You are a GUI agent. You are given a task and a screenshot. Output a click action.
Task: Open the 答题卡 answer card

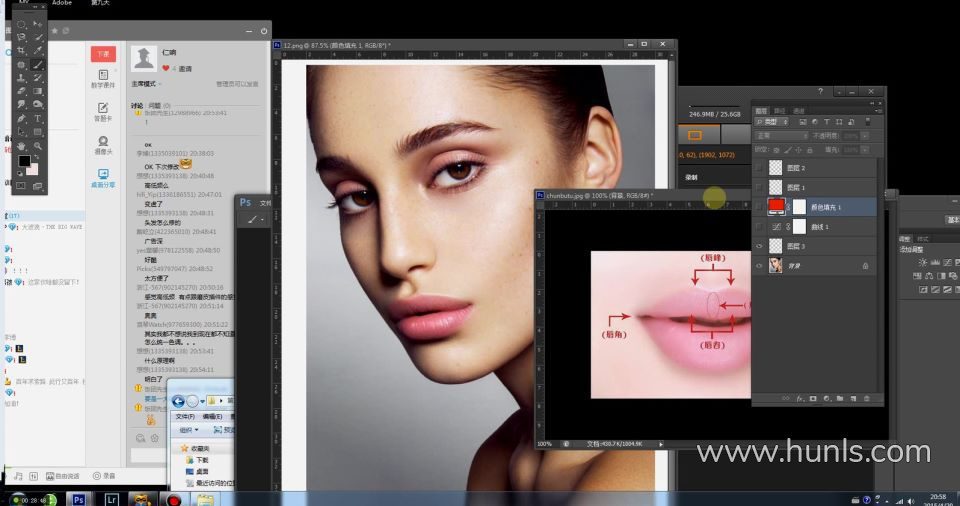(x=103, y=112)
